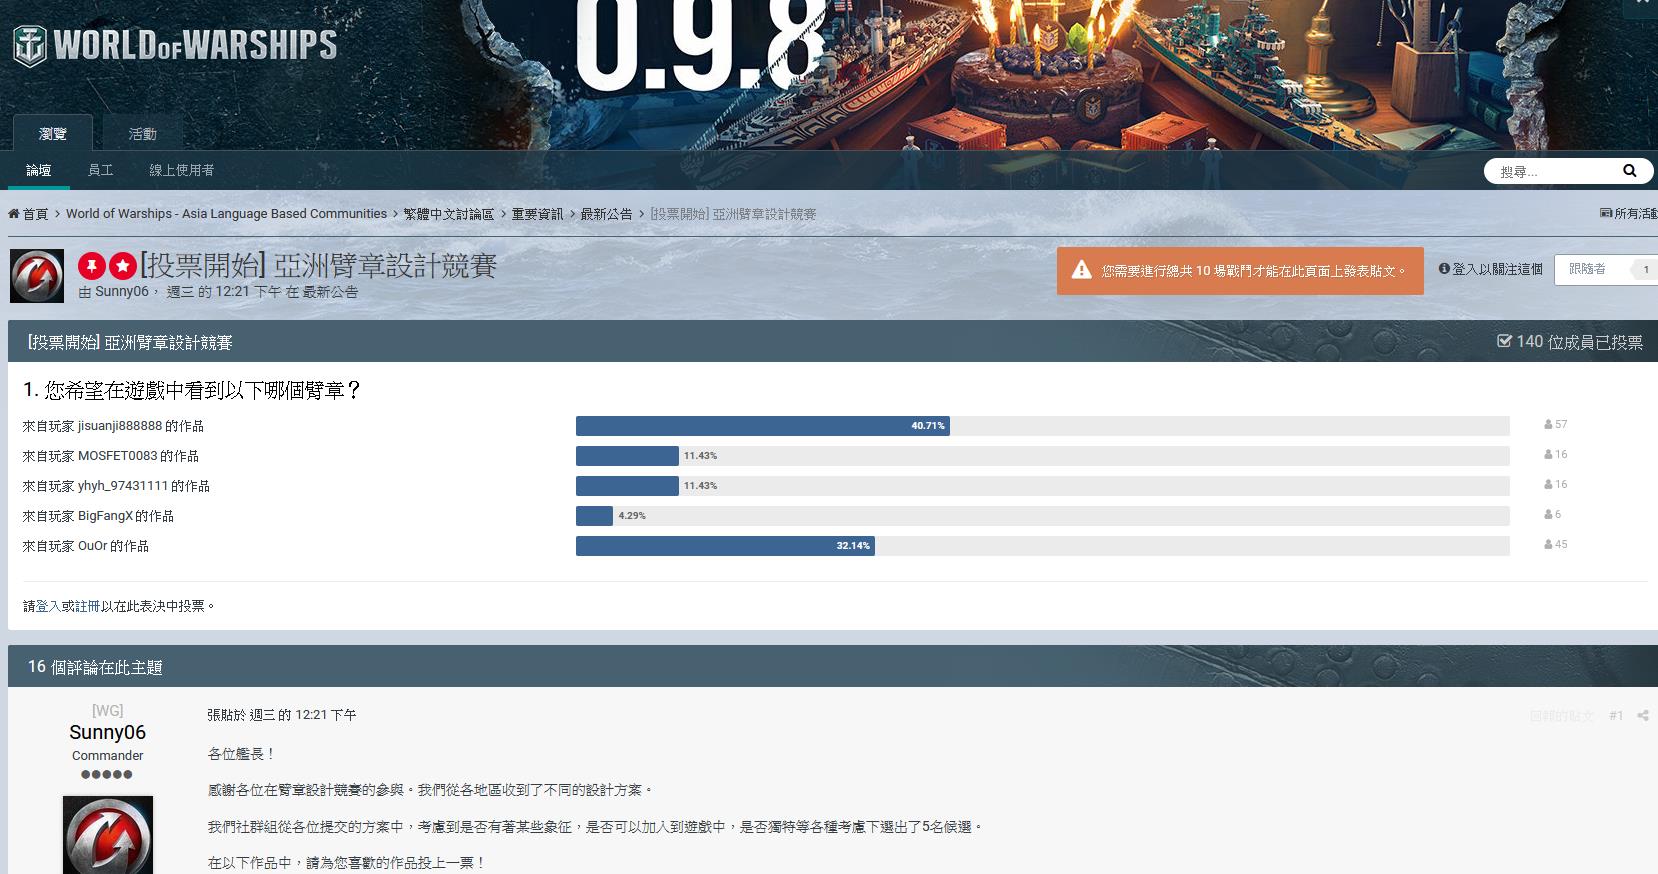1658x874 pixels.
Task: Click the red featured star badge
Action: click(122, 266)
